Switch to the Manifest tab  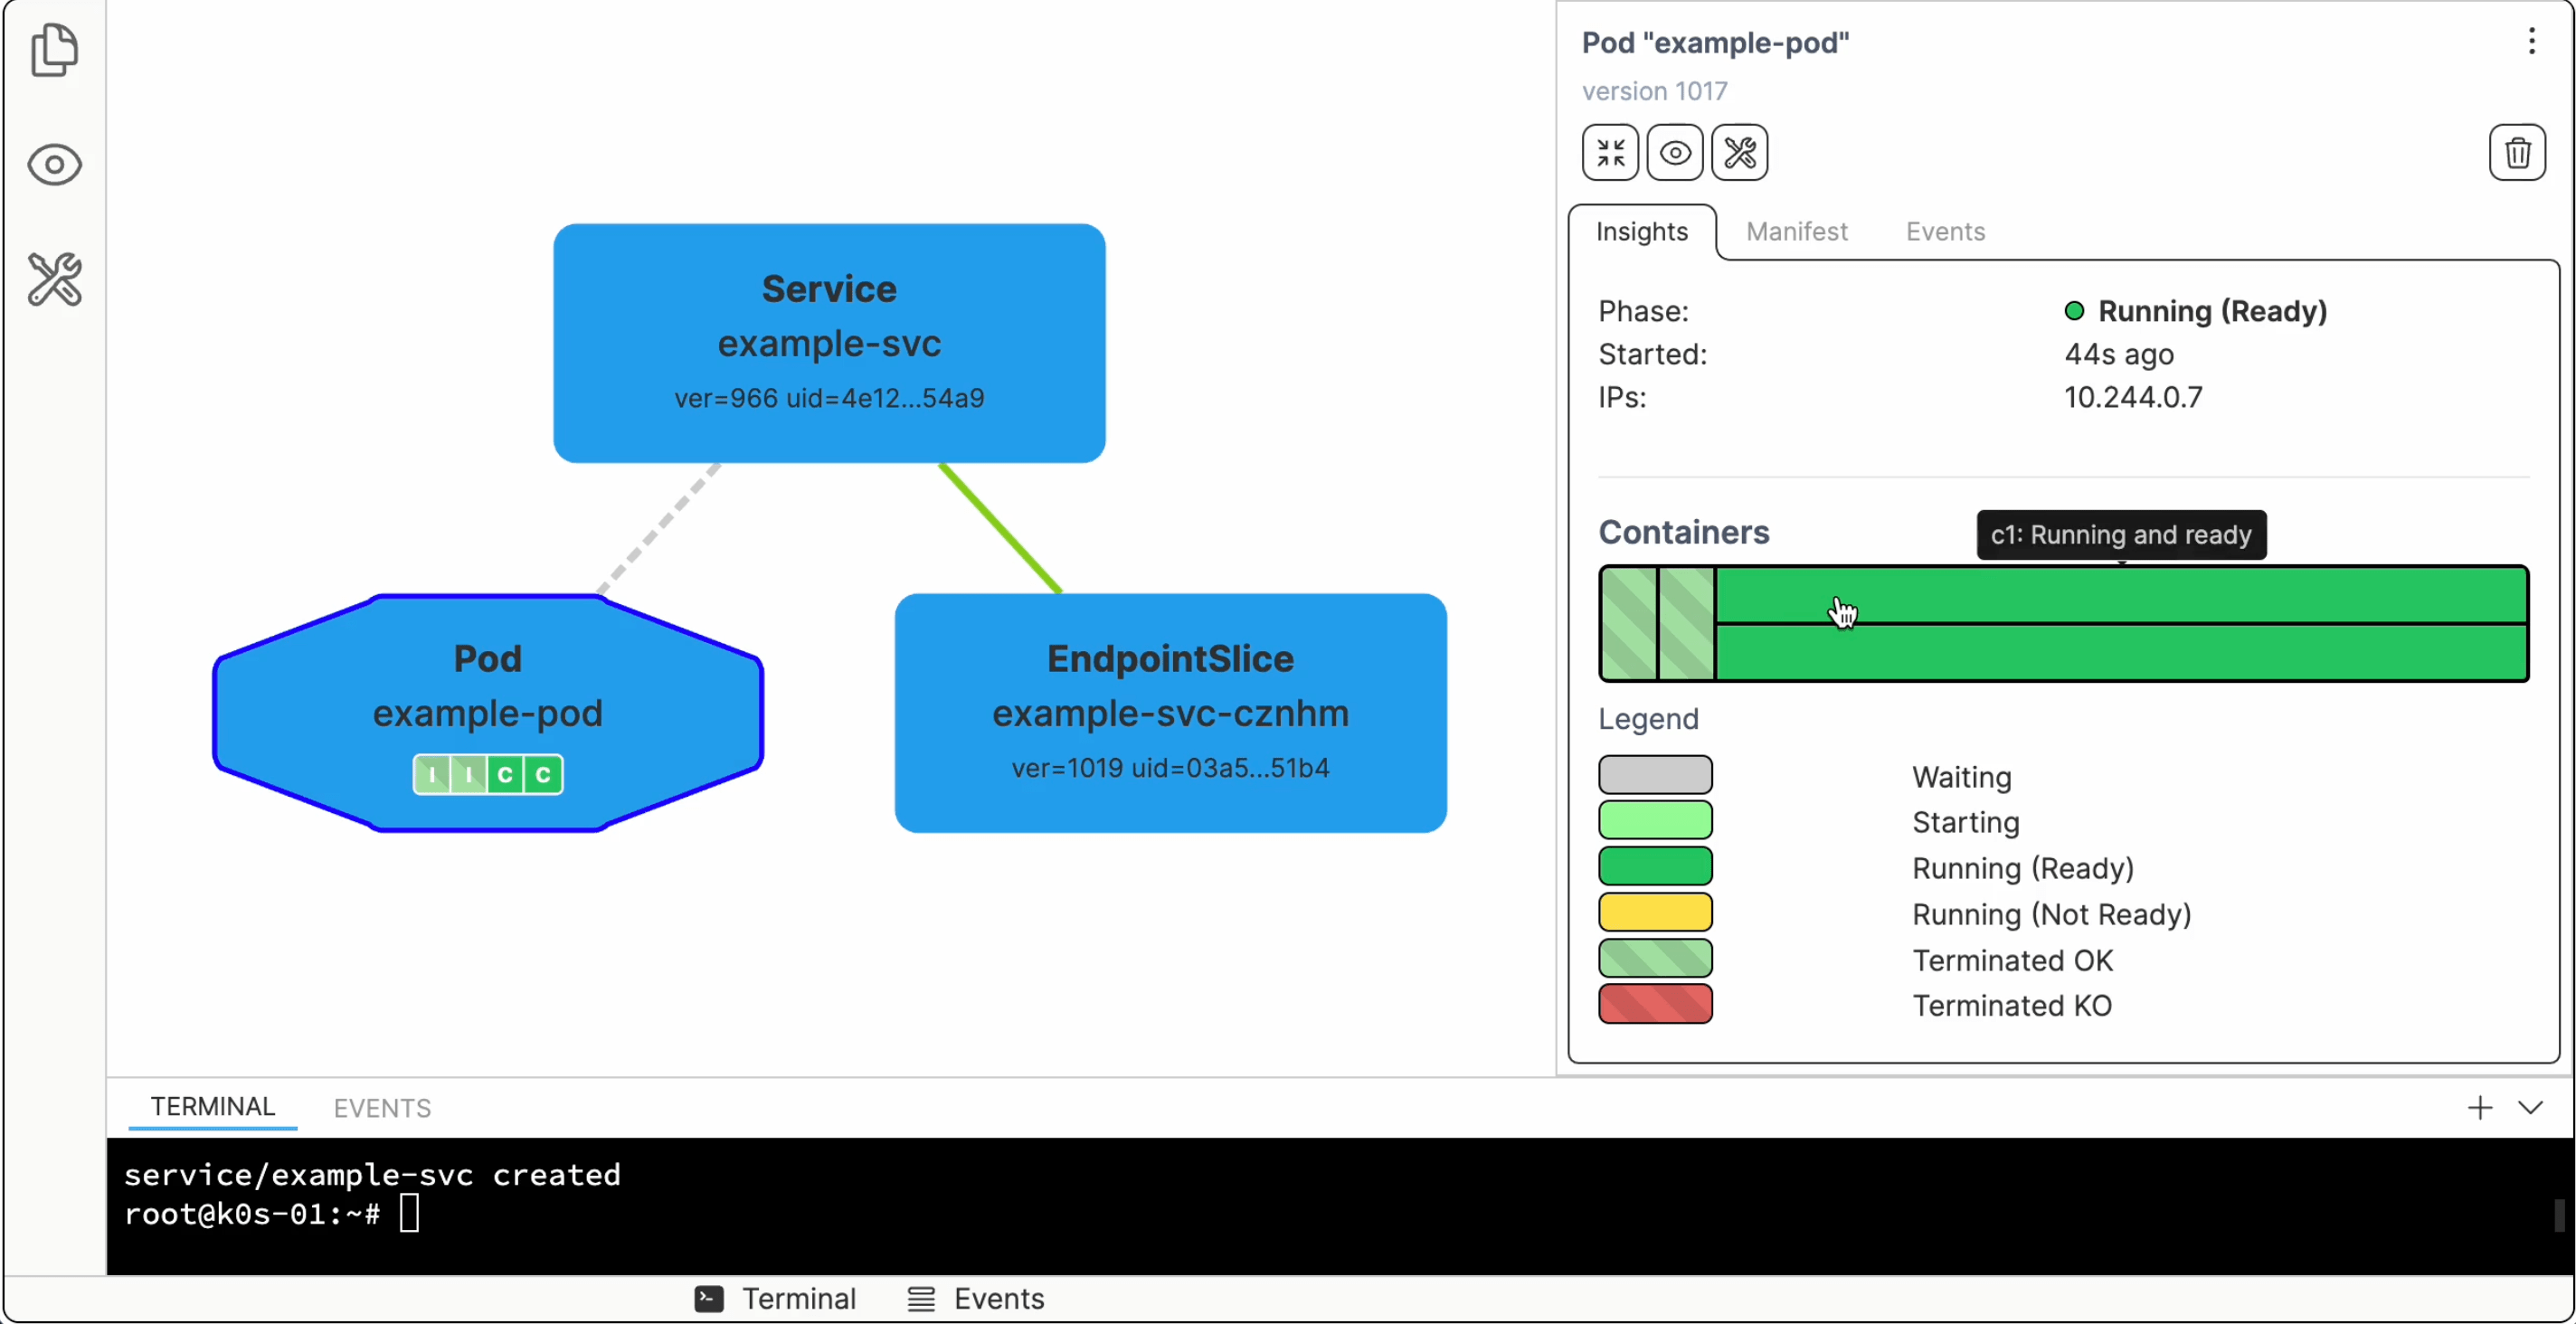click(1796, 232)
